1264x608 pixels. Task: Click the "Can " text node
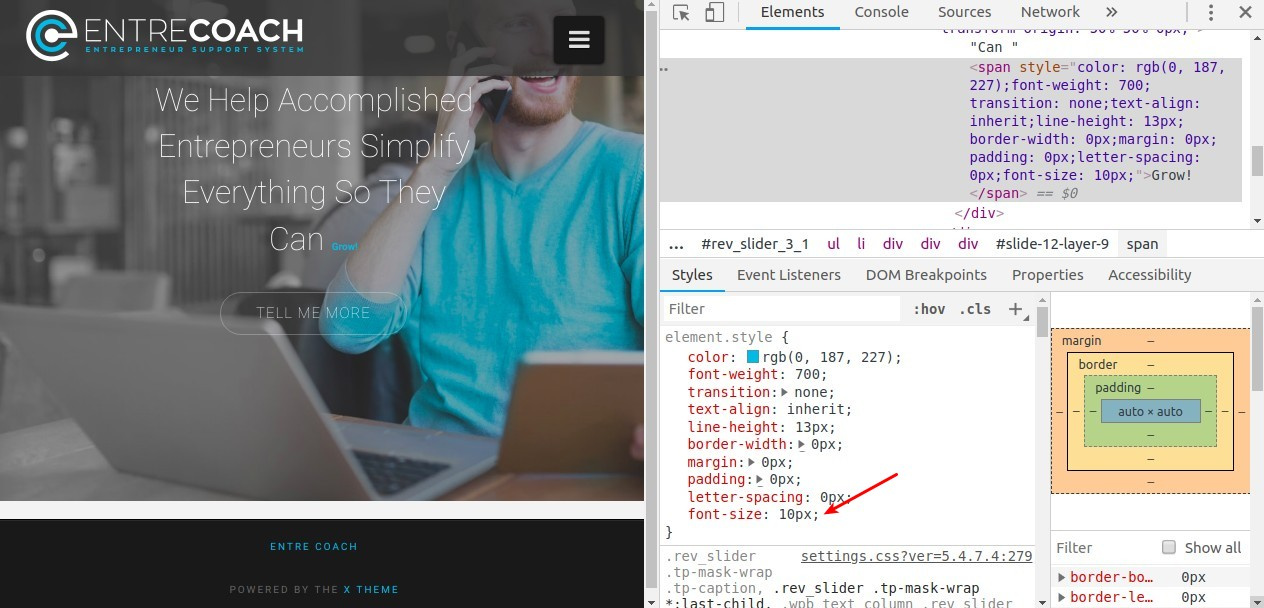993,48
